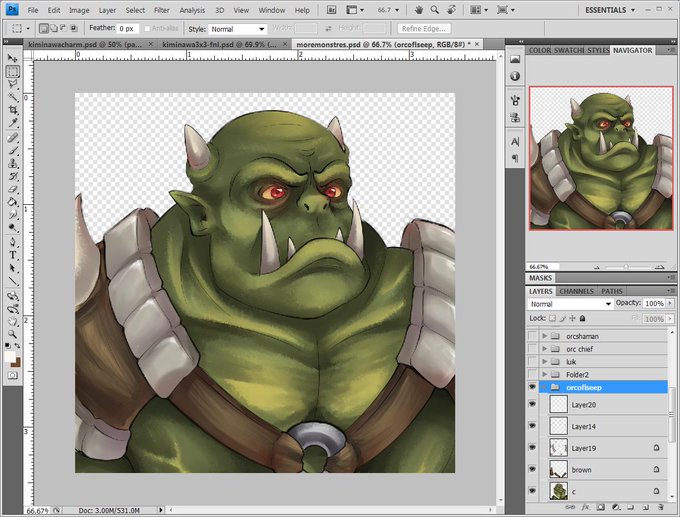Viewport: 680px width, 517px height.
Task: Hide Layer19
Action: click(532, 448)
